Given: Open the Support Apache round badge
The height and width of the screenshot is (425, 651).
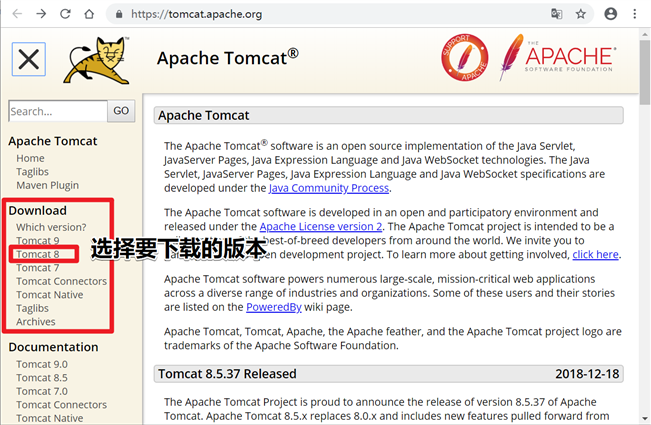Looking at the screenshot, I should click(x=464, y=57).
